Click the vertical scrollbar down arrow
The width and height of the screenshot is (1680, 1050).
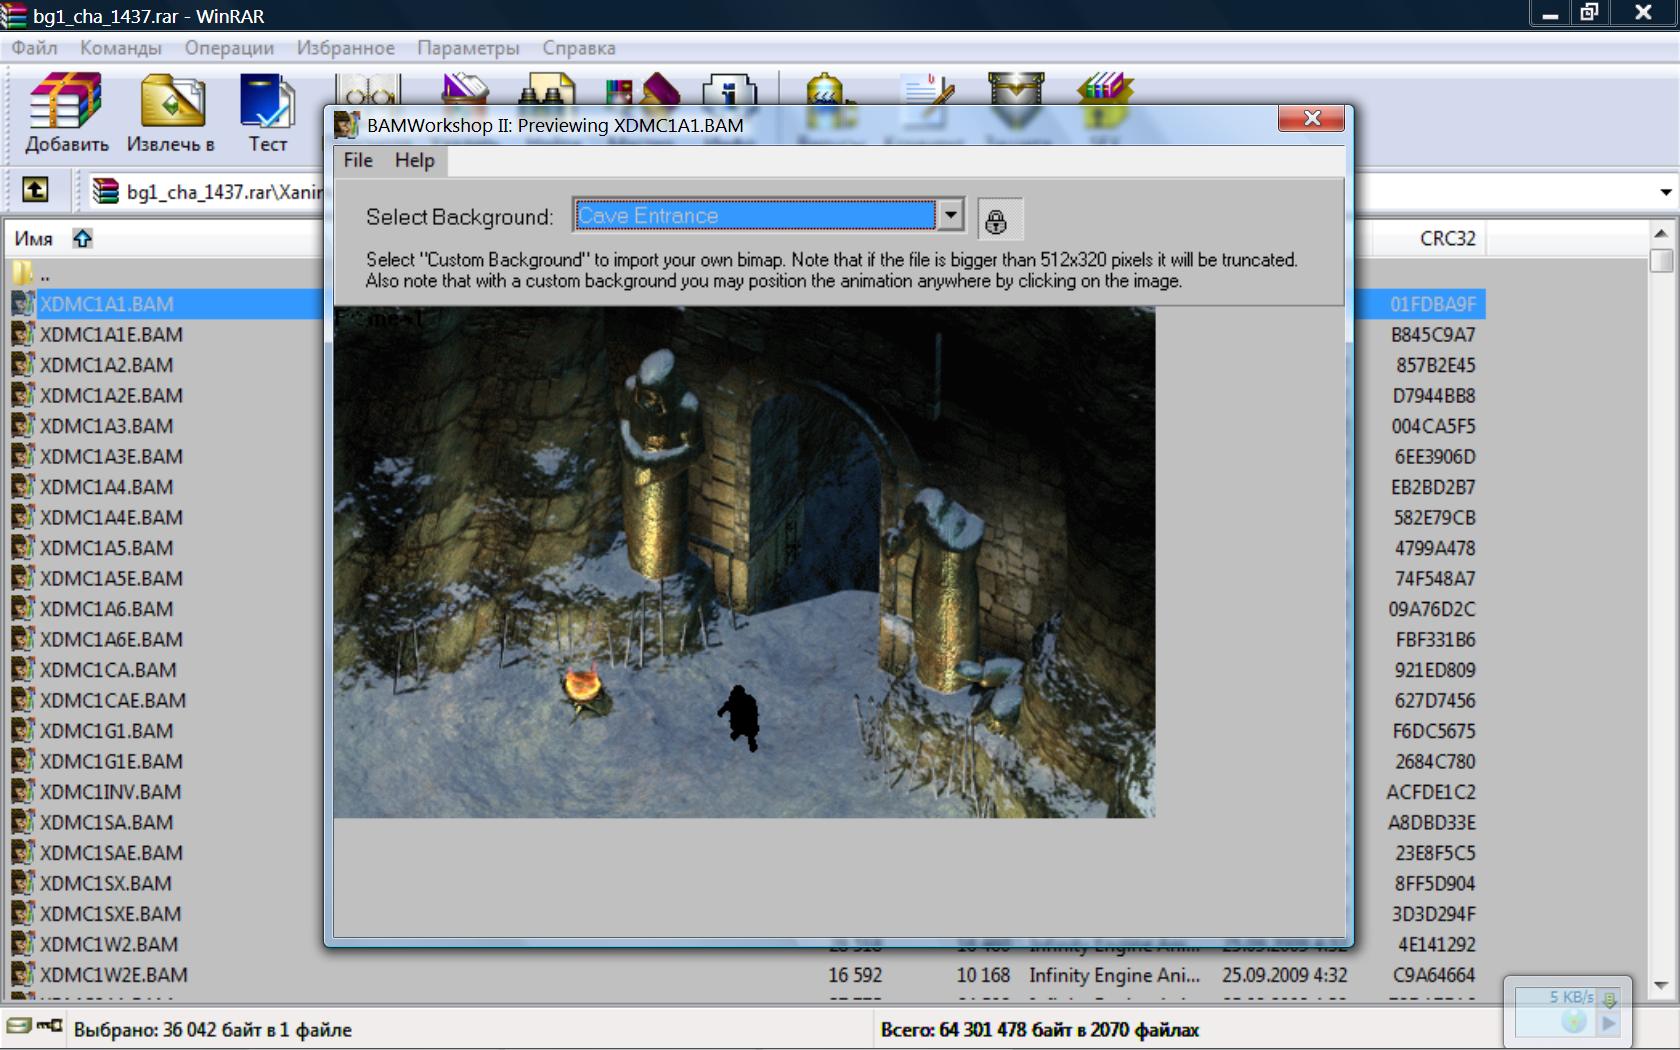(1661, 985)
